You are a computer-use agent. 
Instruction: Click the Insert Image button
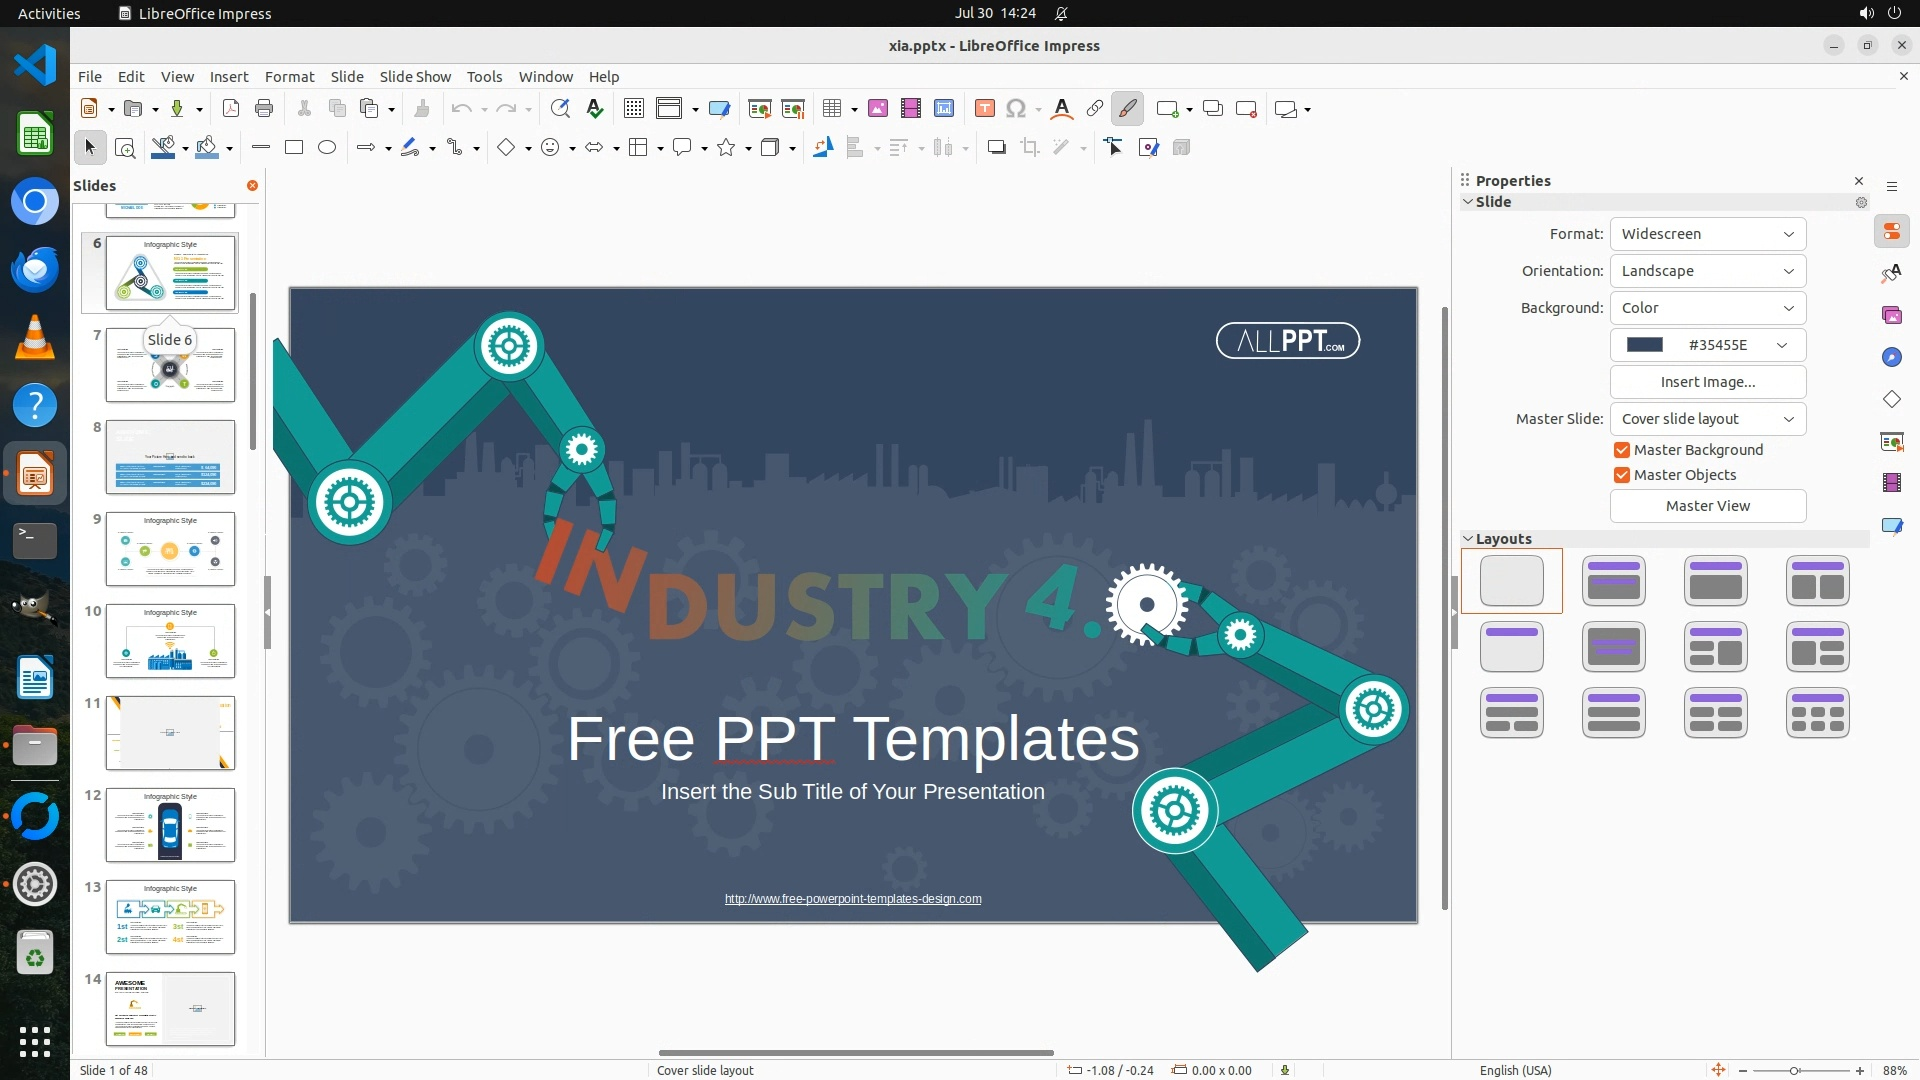coord(1707,382)
